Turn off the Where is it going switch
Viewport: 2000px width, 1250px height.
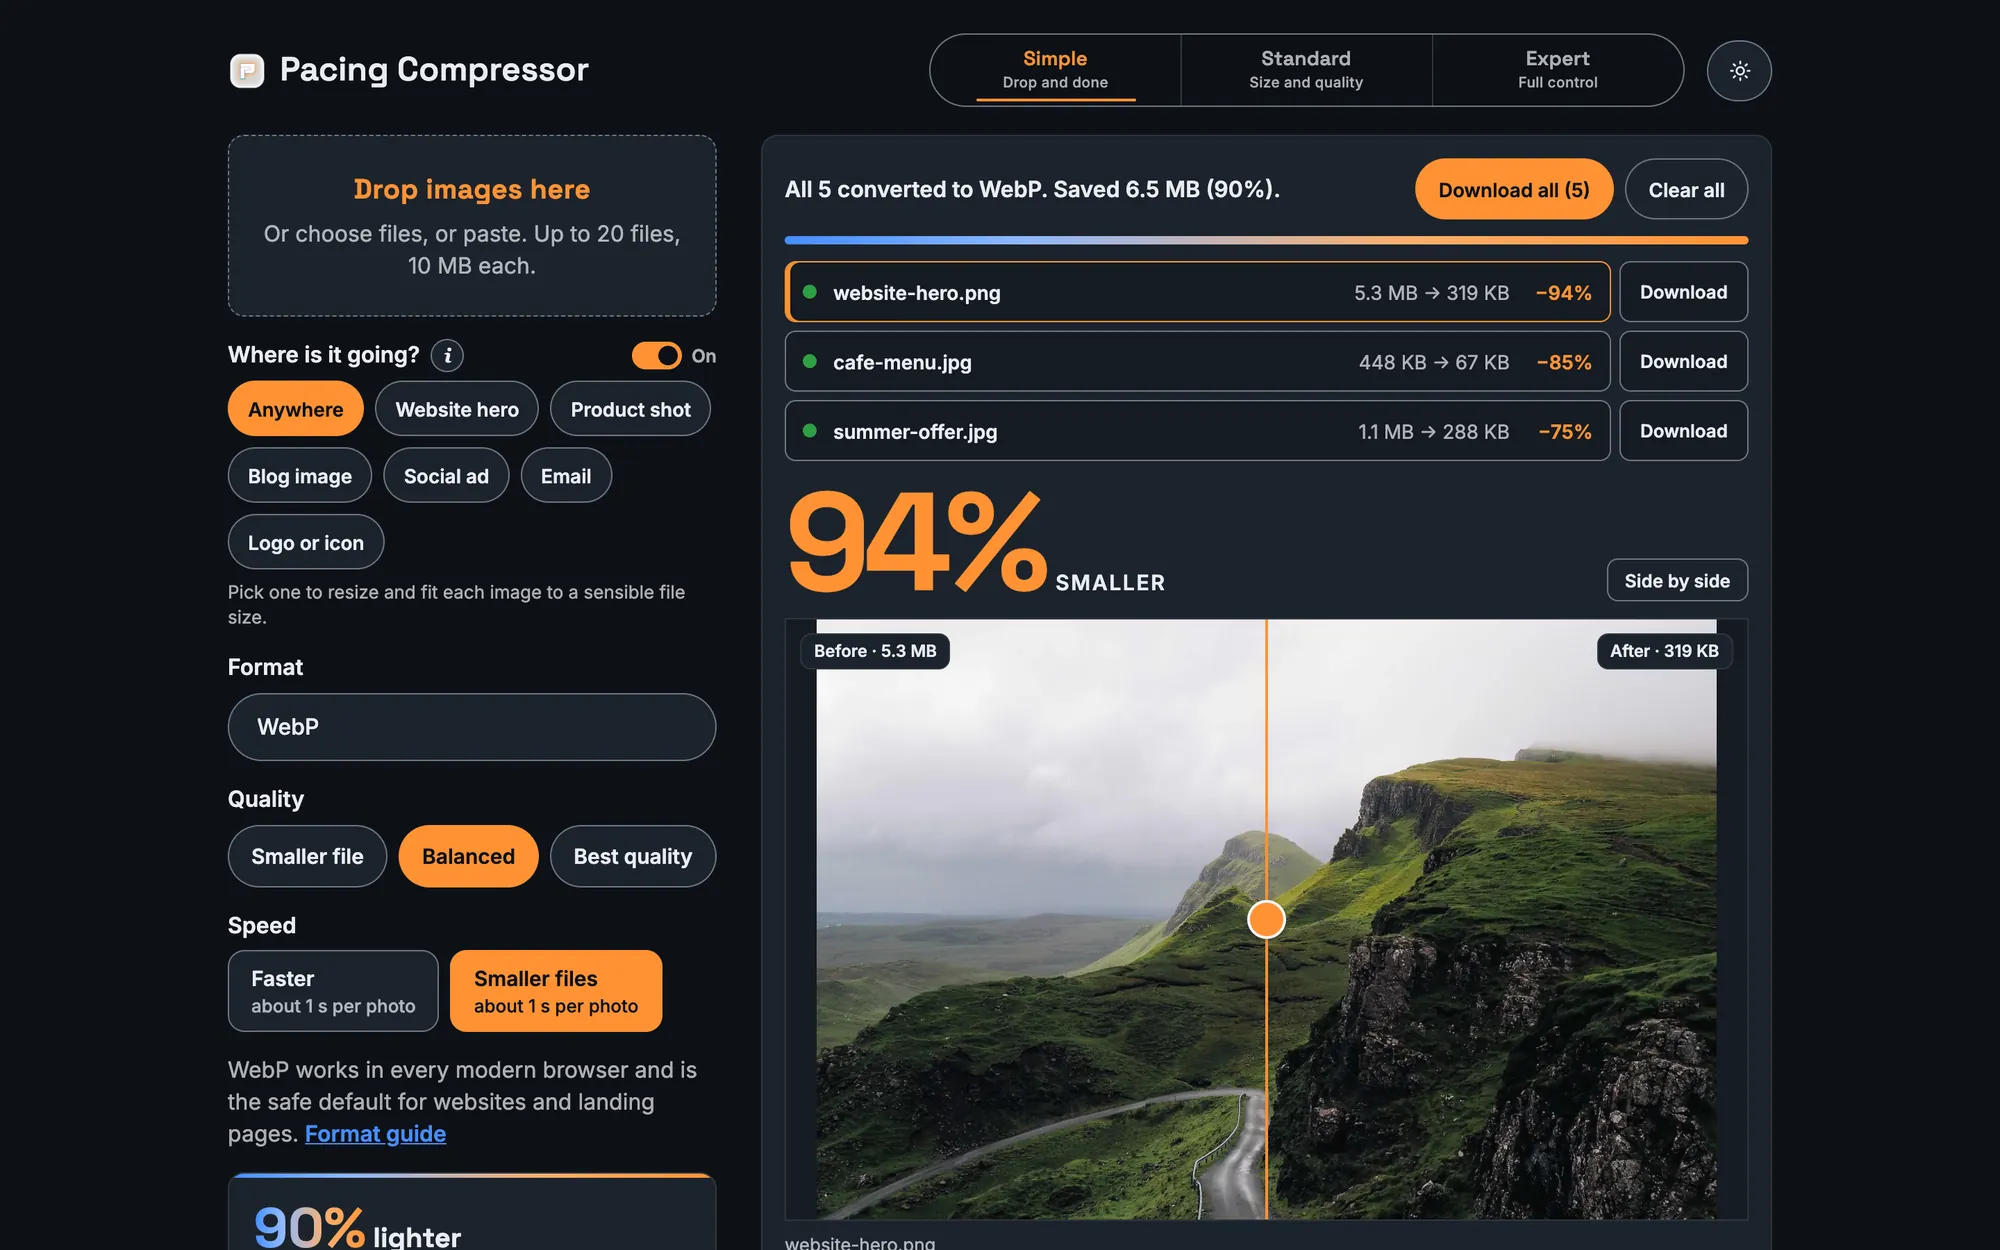tap(656, 355)
